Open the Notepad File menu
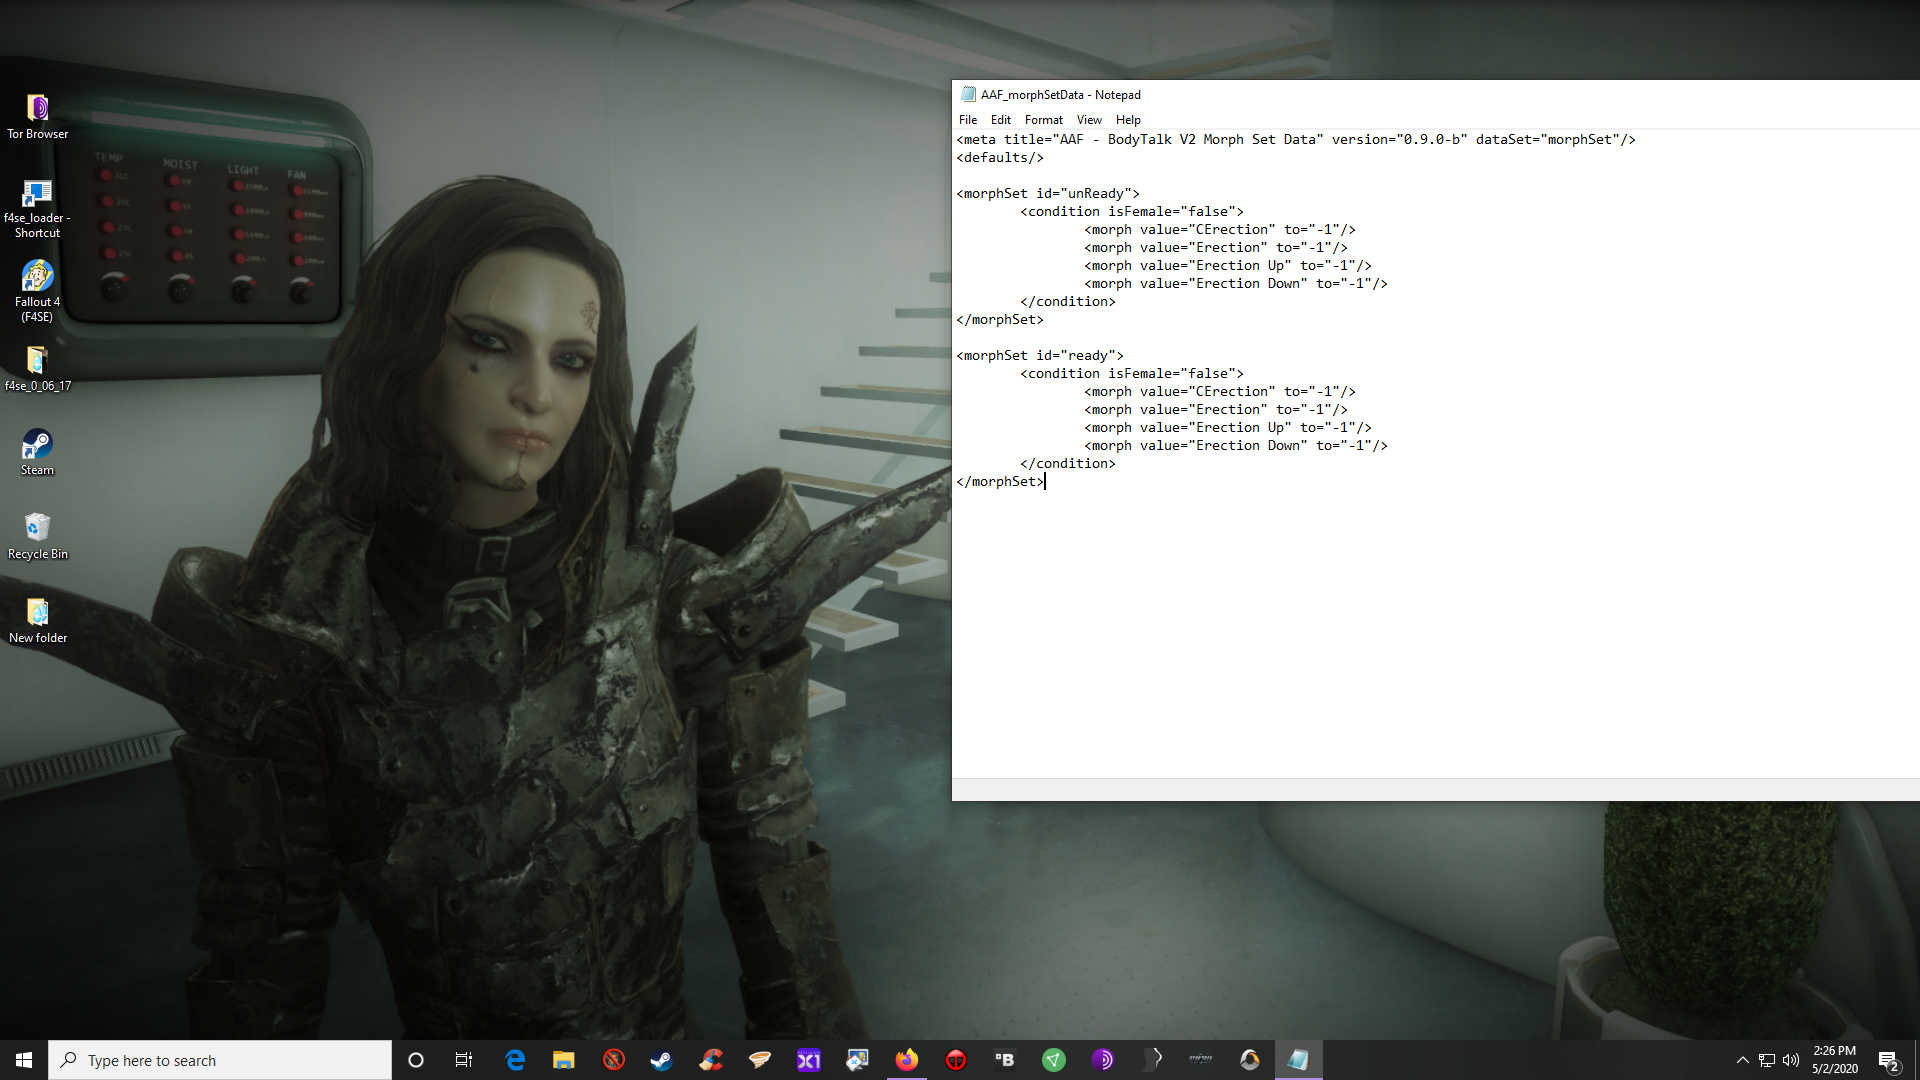The height and width of the screenshot is (1080, 1920). 967,119
